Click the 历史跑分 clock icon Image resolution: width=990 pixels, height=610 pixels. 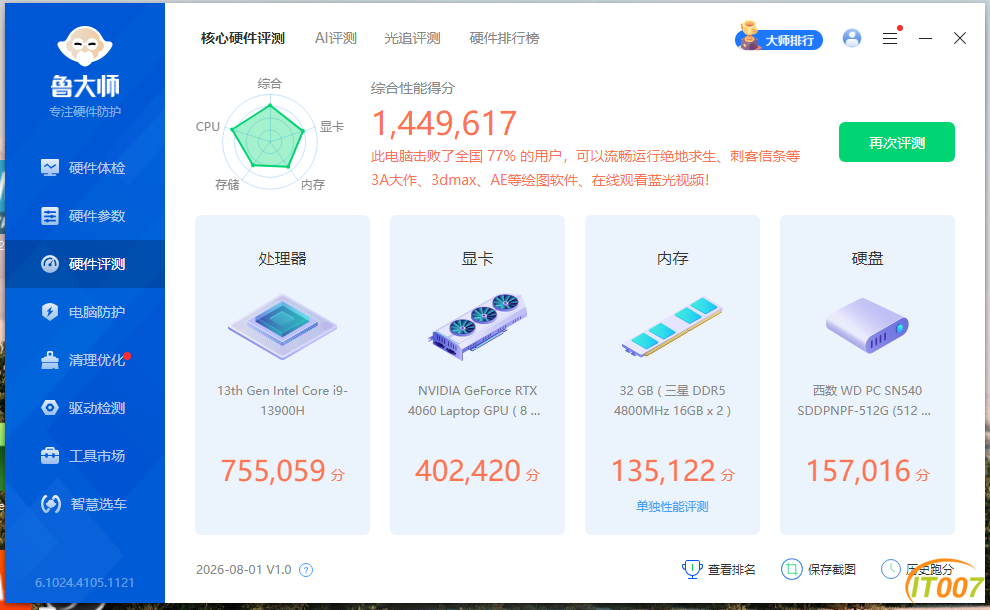(890, 569)
